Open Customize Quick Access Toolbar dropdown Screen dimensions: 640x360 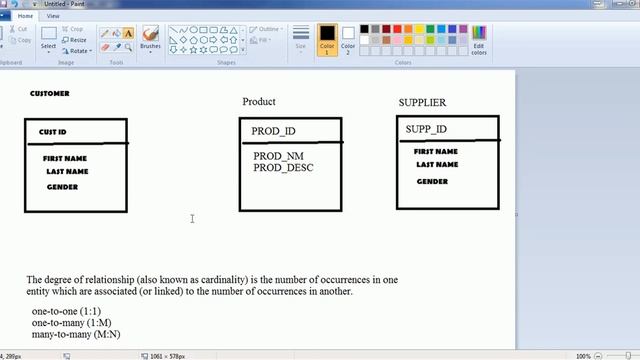click(x=34, y=4)
